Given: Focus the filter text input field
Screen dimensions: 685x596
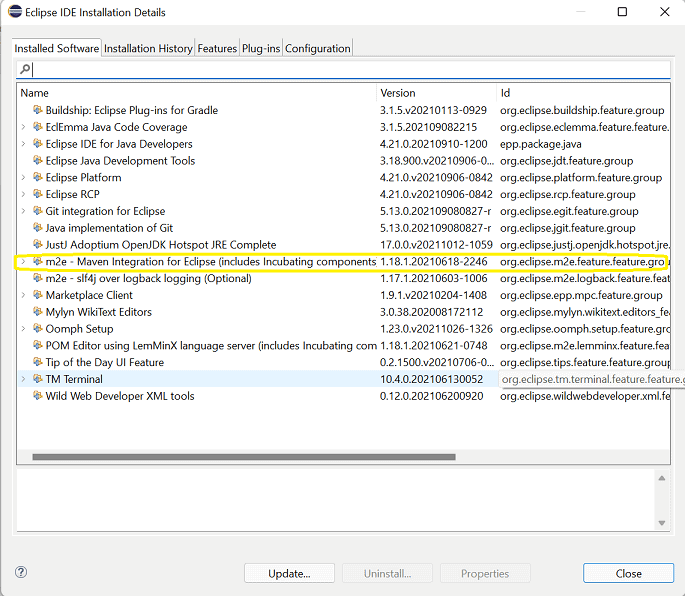Looking at the screenshot, I should tap(343, 69).
